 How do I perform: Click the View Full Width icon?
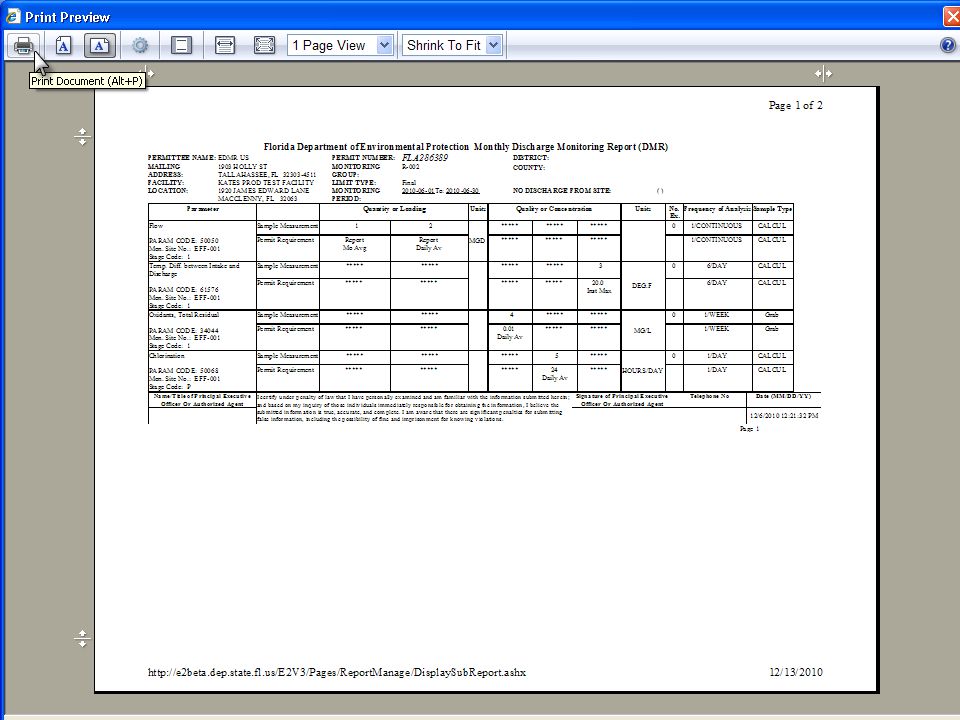(225, 45)
